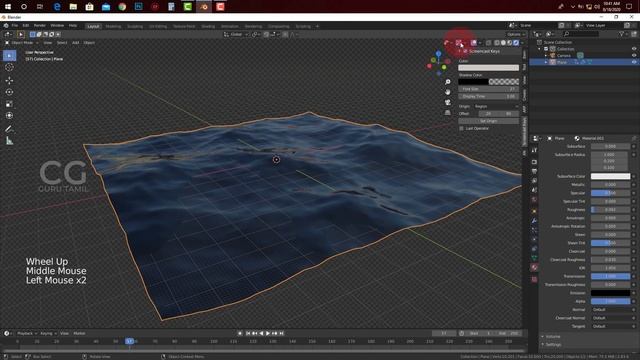640x360 pixels.
Task: Click the play animation button
Action: (268, 333)
